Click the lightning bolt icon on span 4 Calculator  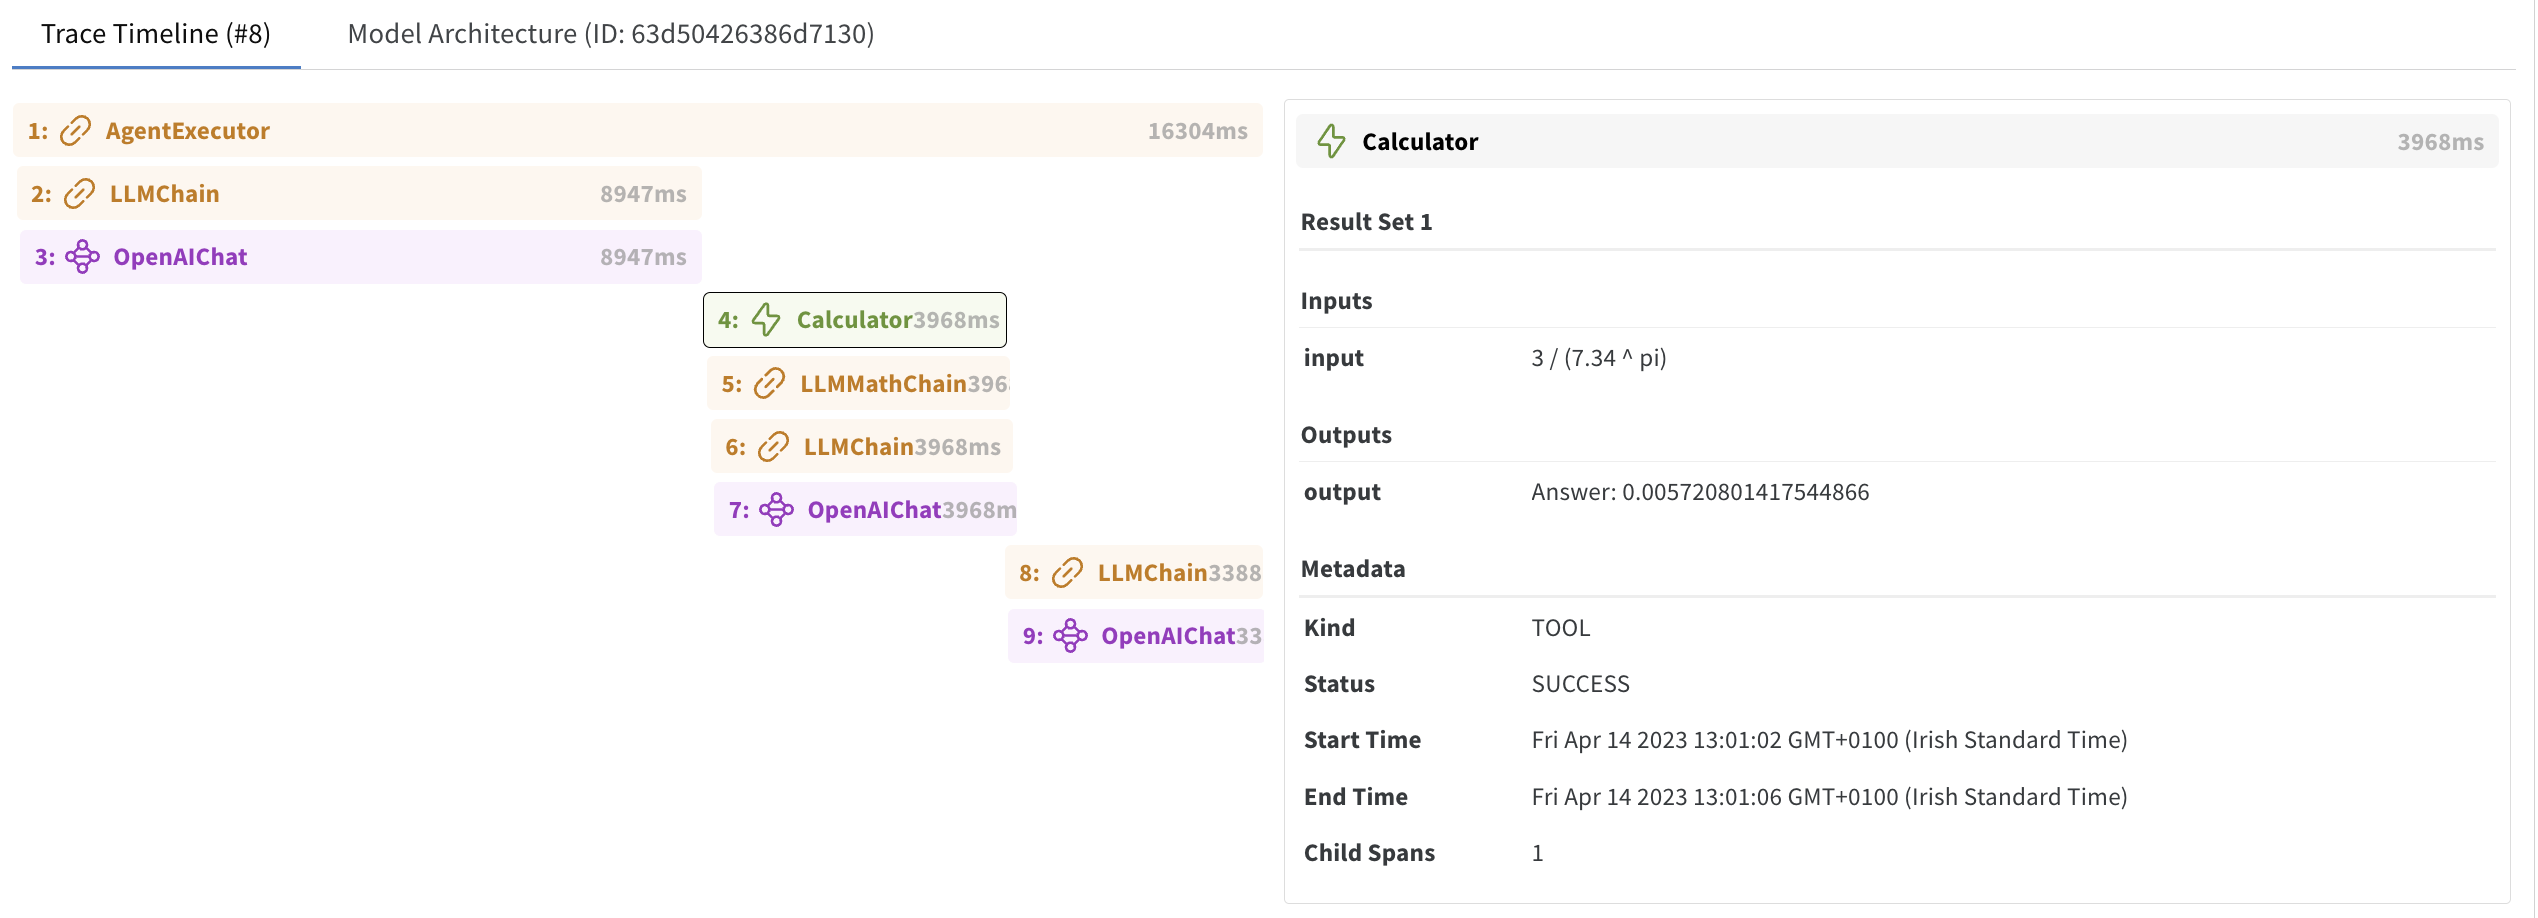tap(766, 320)
